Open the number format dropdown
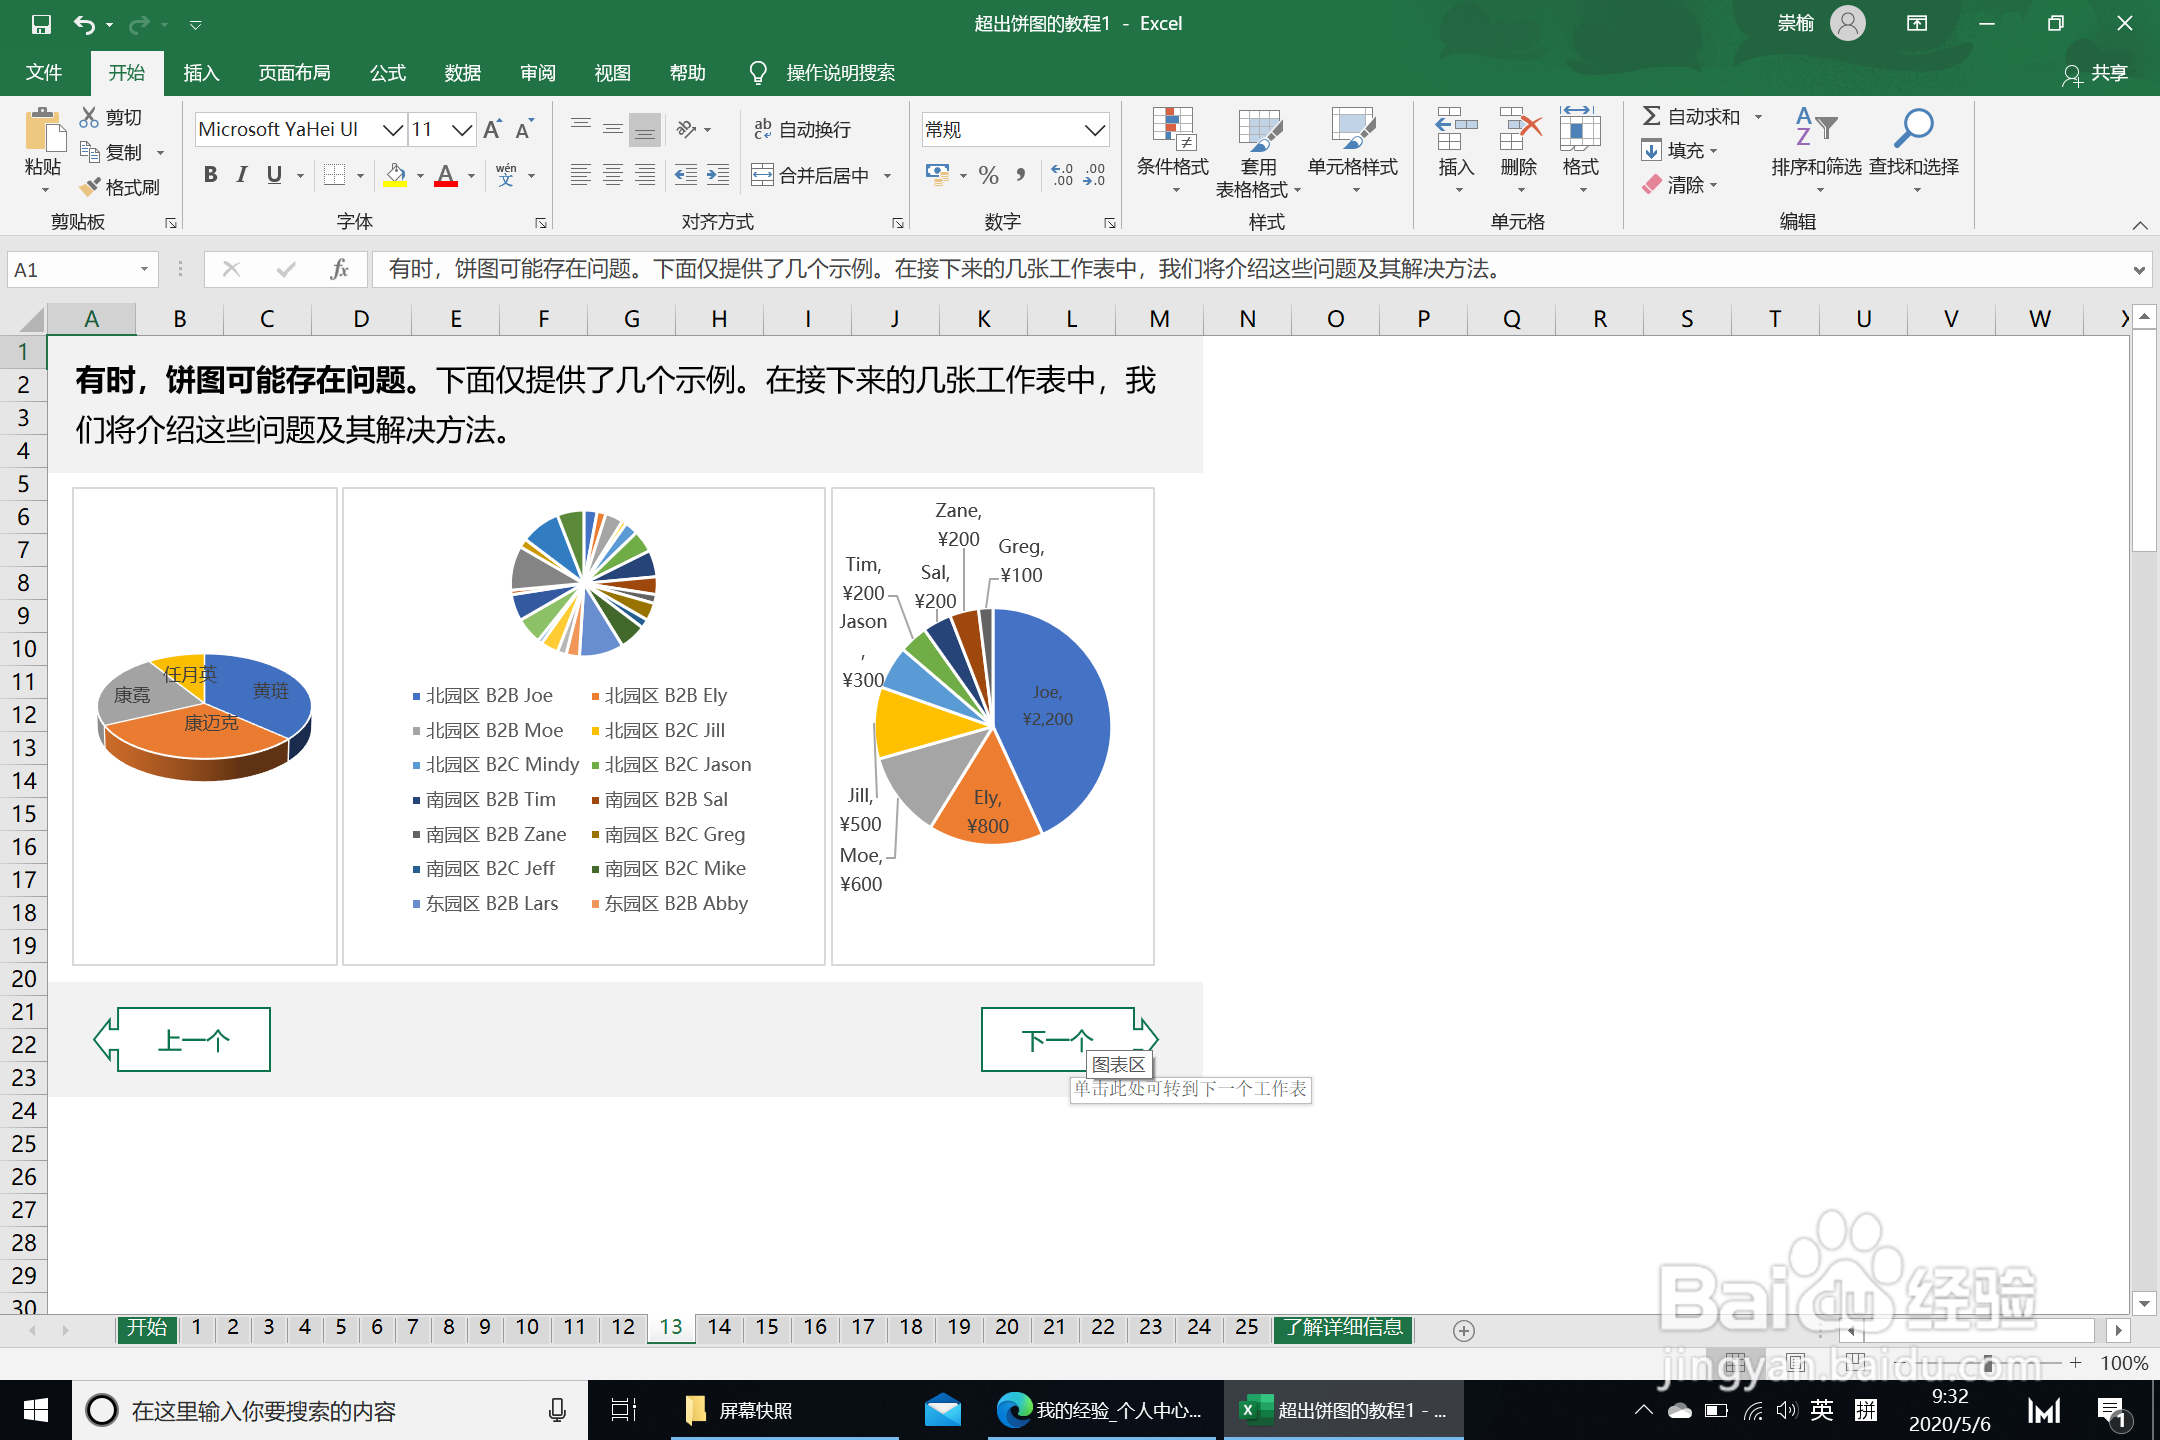Viewport: 2160px width, 1440px height. (x=1094, y=130)
